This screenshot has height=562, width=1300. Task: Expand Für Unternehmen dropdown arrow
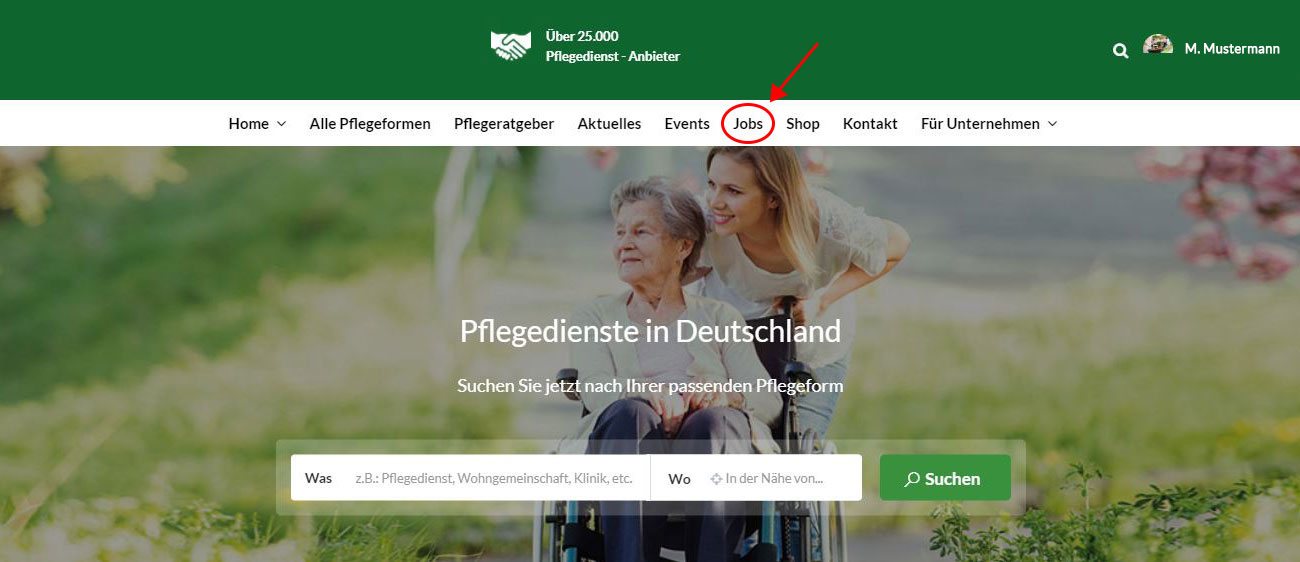pyautogui.click(x=1052, y=124)
